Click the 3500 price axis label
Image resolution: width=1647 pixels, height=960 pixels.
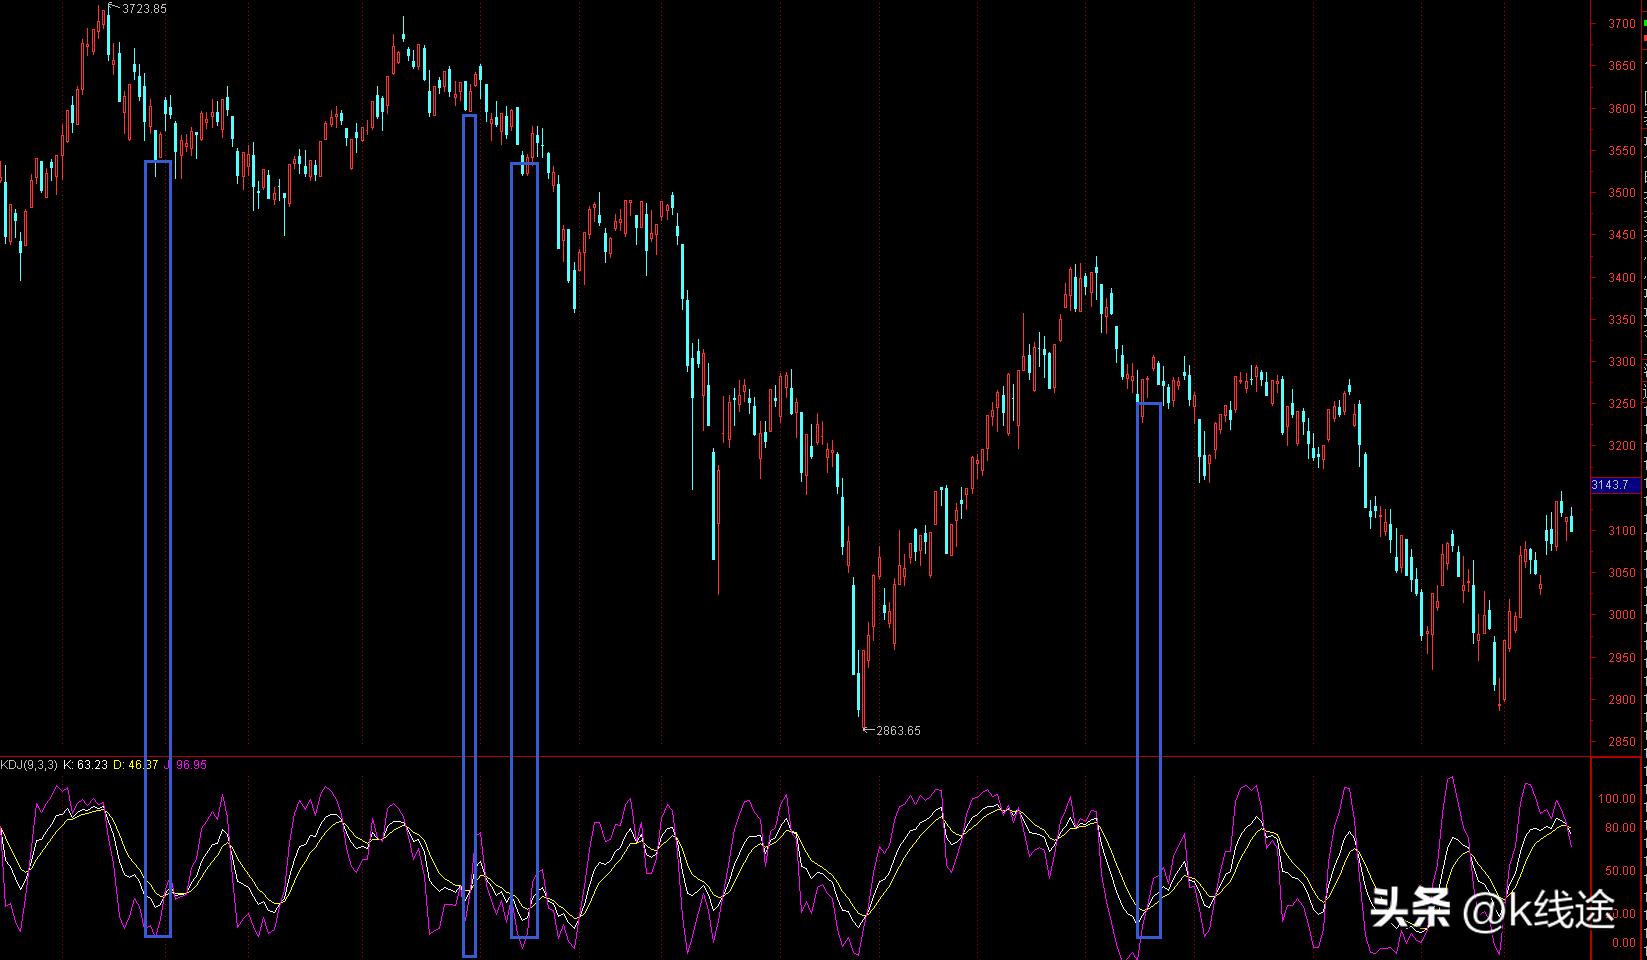[x=1622, y=193]
